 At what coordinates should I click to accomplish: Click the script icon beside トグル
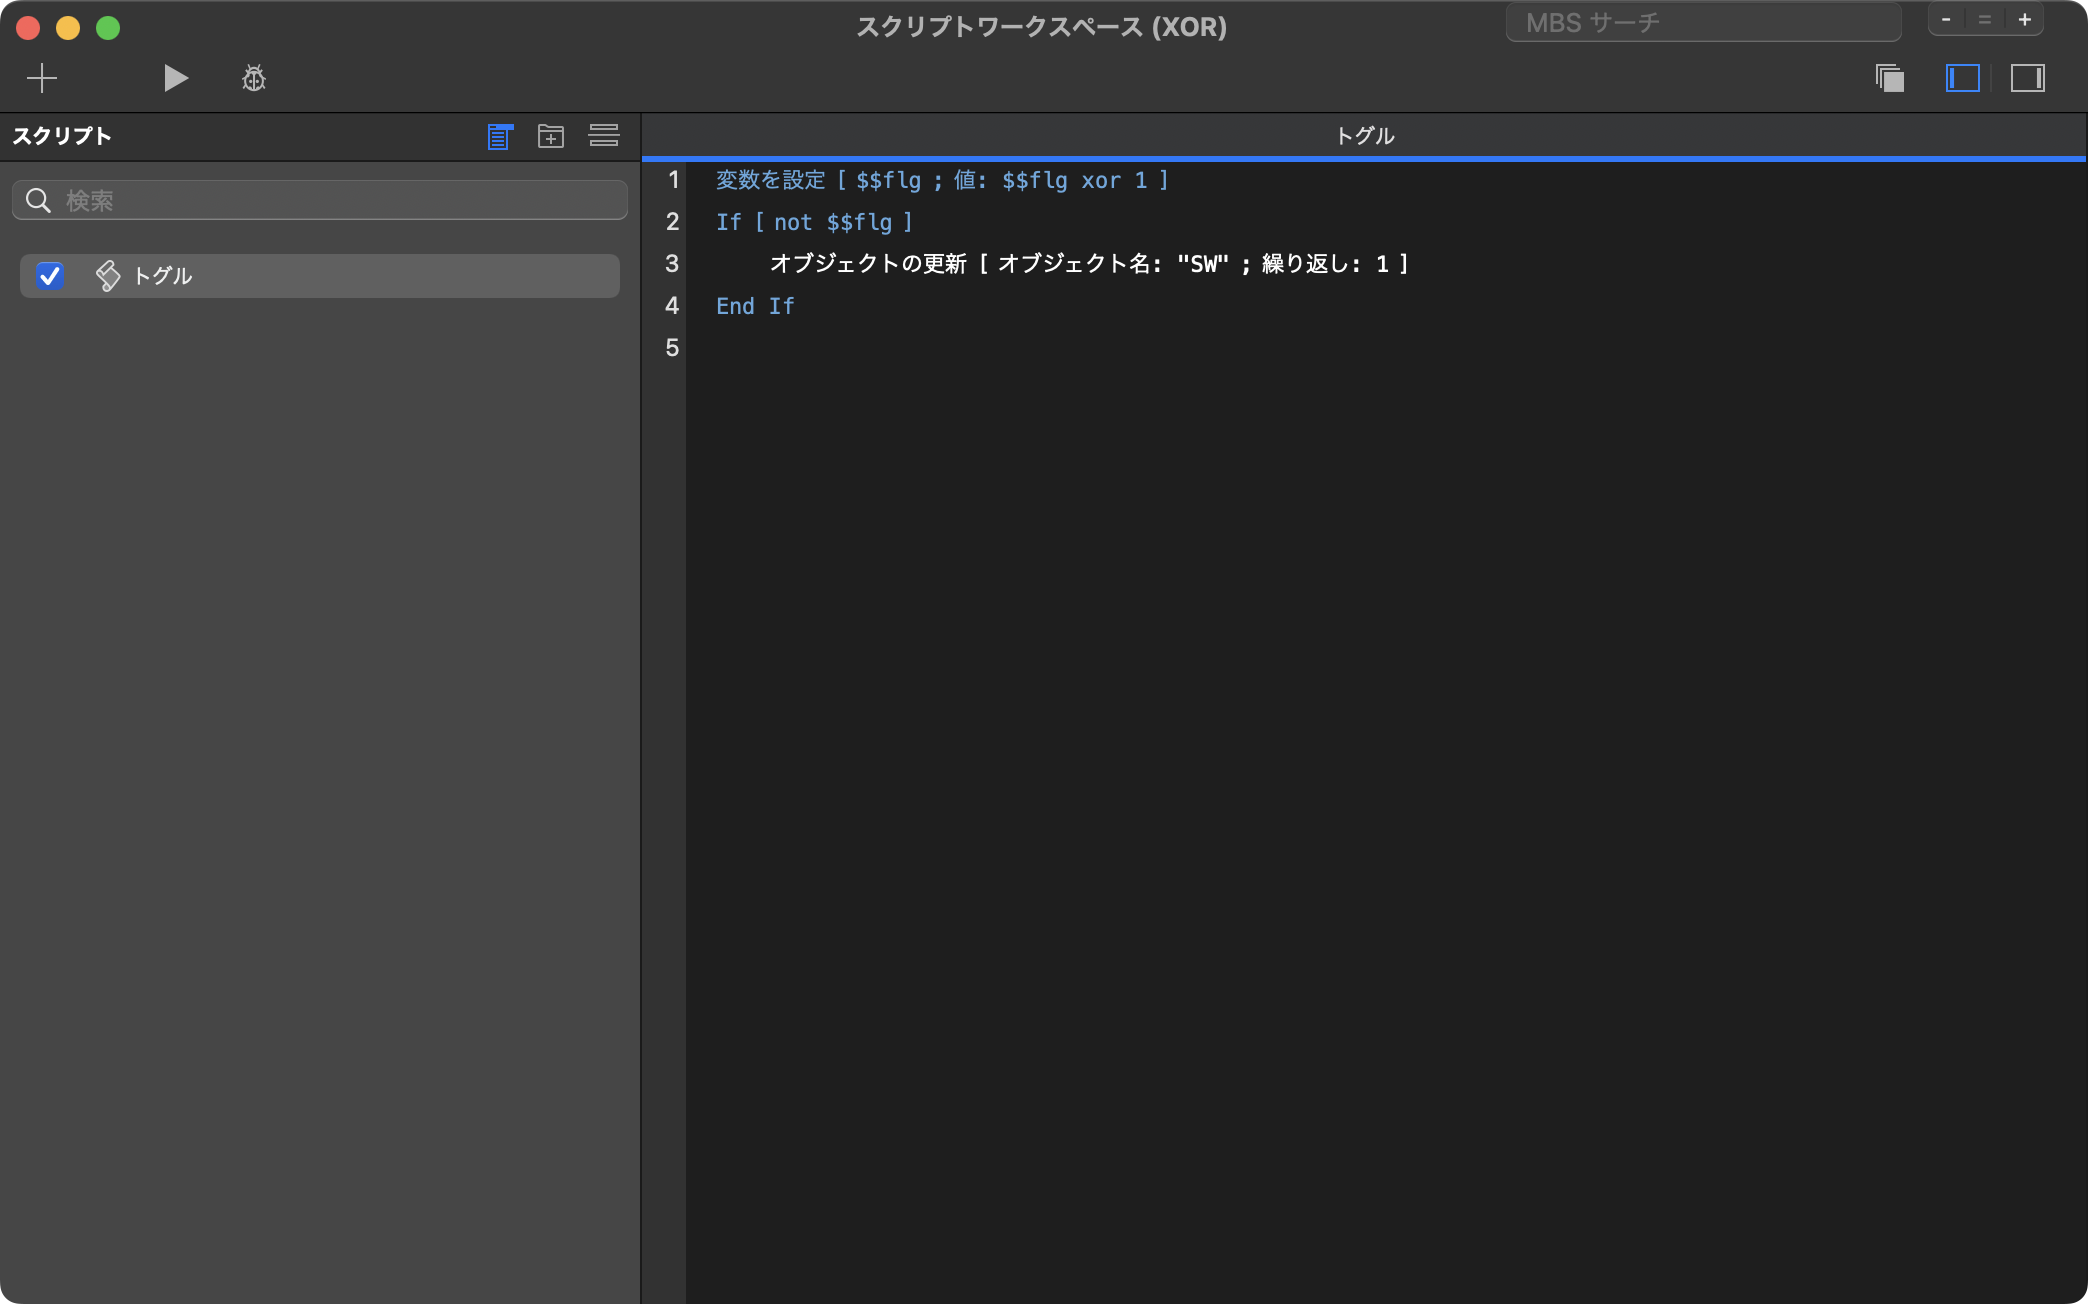[x=108, y=276]
